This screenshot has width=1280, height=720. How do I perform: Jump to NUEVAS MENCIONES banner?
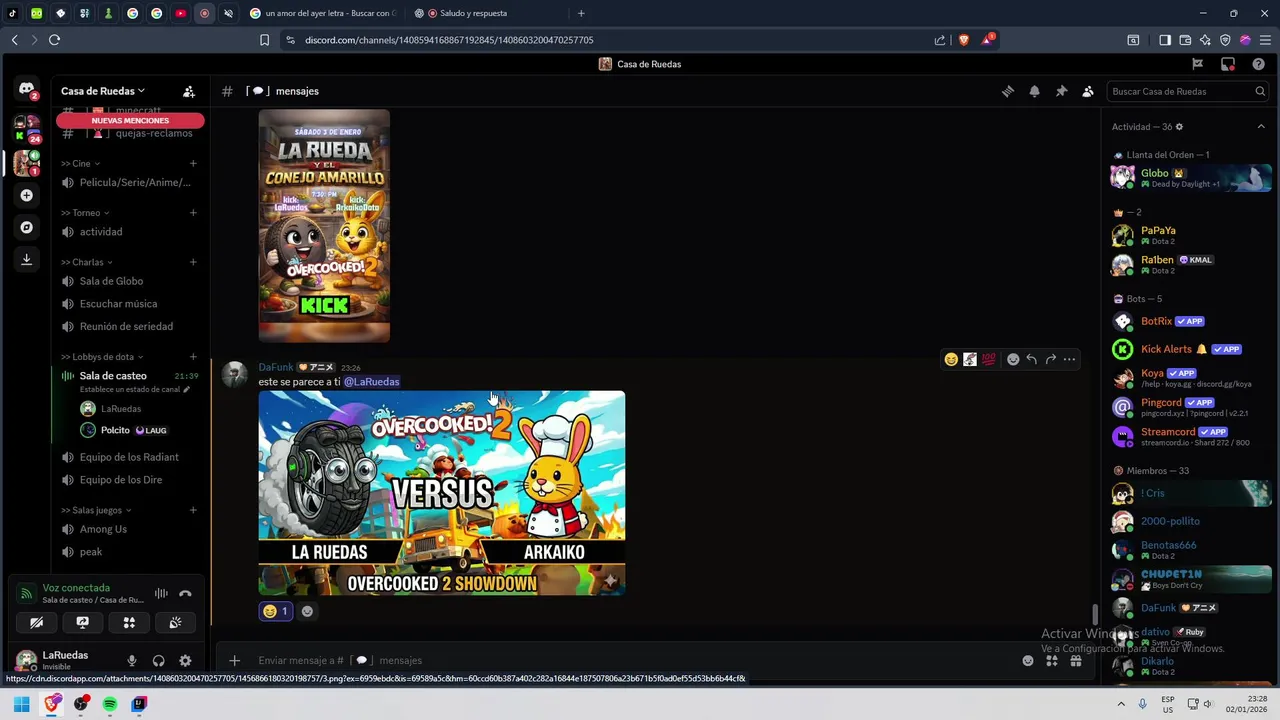pos(130,120)
